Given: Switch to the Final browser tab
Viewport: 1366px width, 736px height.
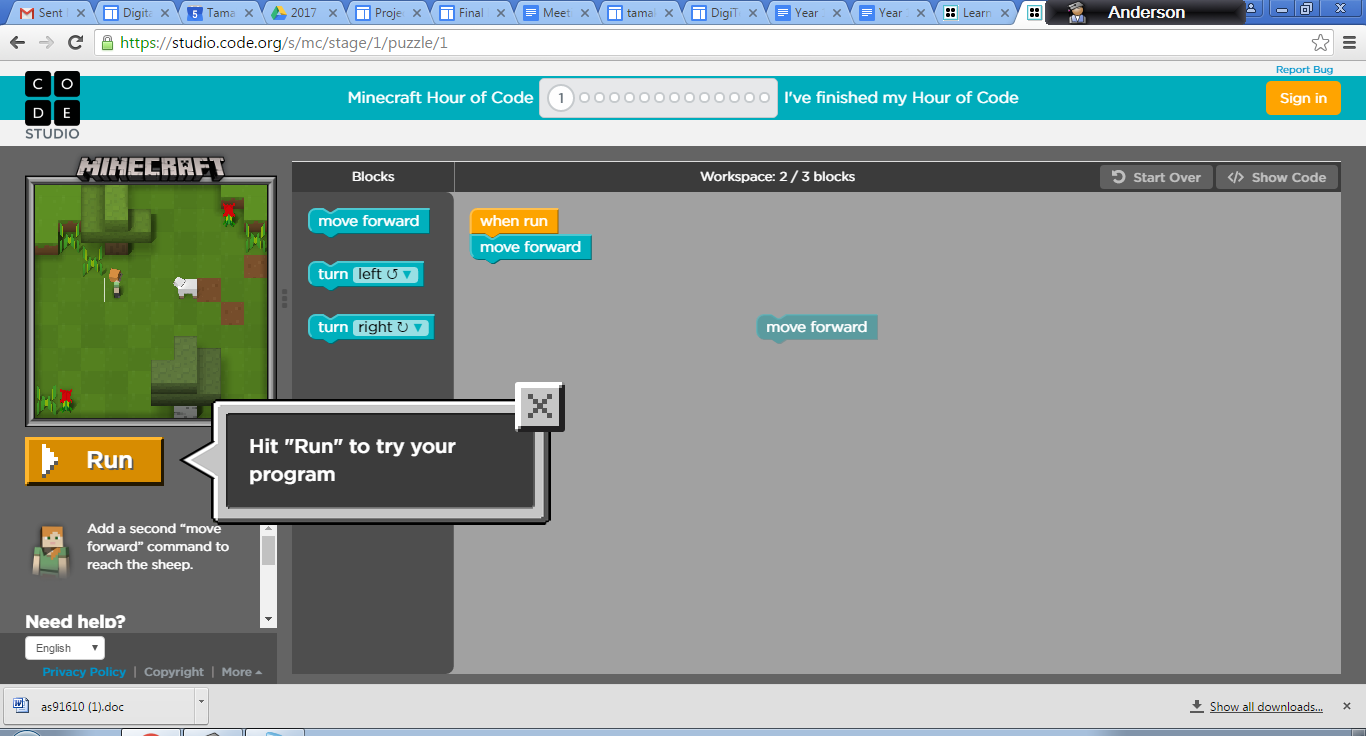Looking at the screenshot, I should pos(472,13).
